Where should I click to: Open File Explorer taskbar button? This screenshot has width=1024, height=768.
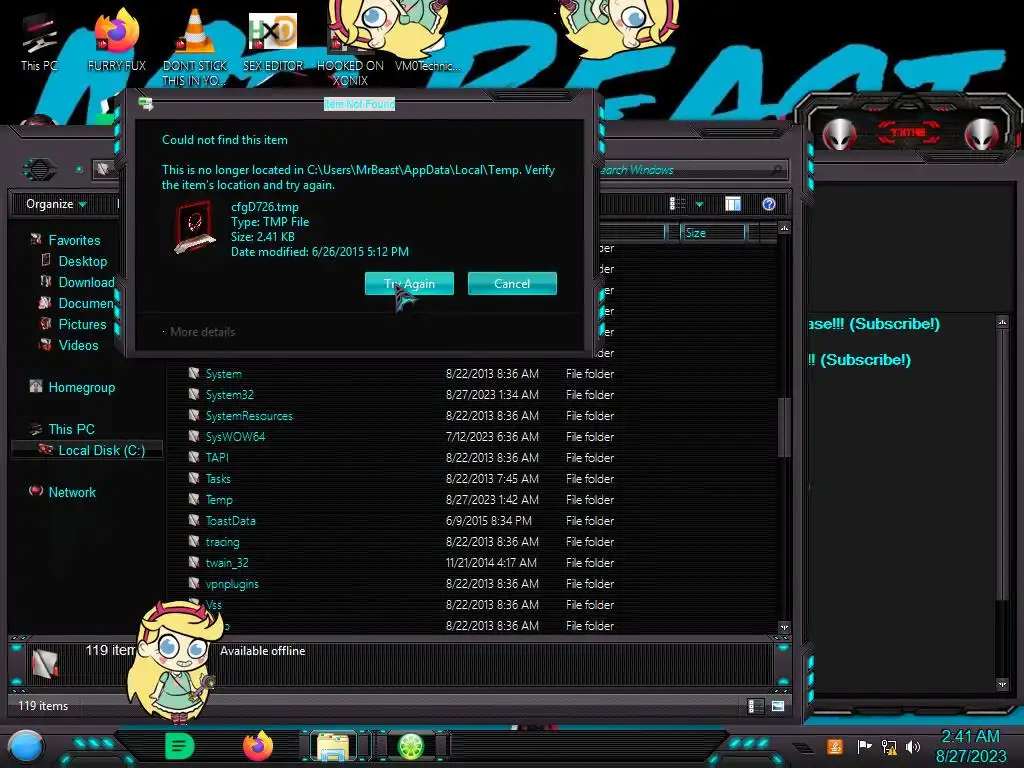[x=332, y=746]
